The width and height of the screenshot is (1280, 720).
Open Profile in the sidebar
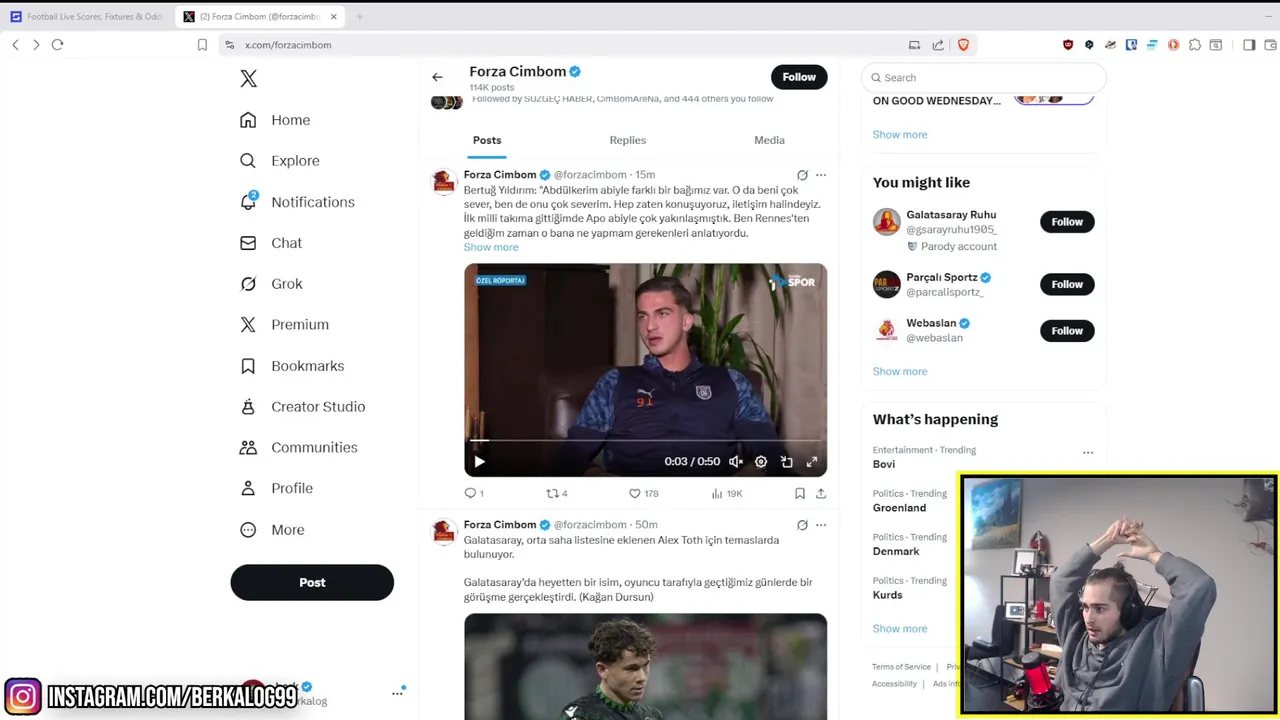click(x=276, y=488)
